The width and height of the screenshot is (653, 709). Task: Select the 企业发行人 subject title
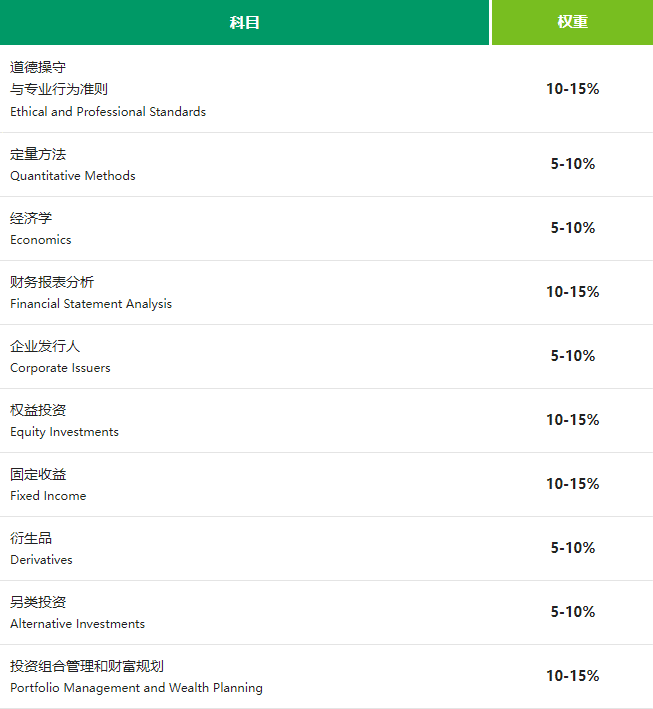tap(45, 346)
